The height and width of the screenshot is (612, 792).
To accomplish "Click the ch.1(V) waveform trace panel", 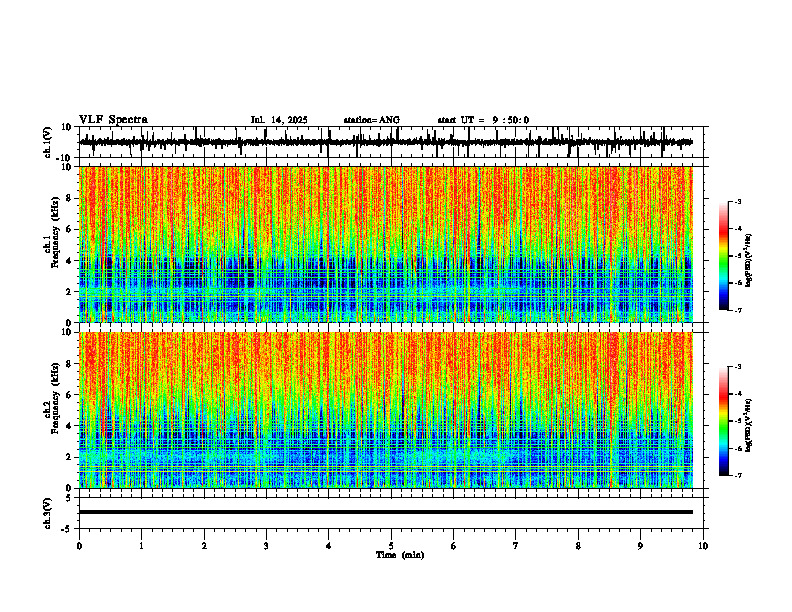I will [393, 142].
